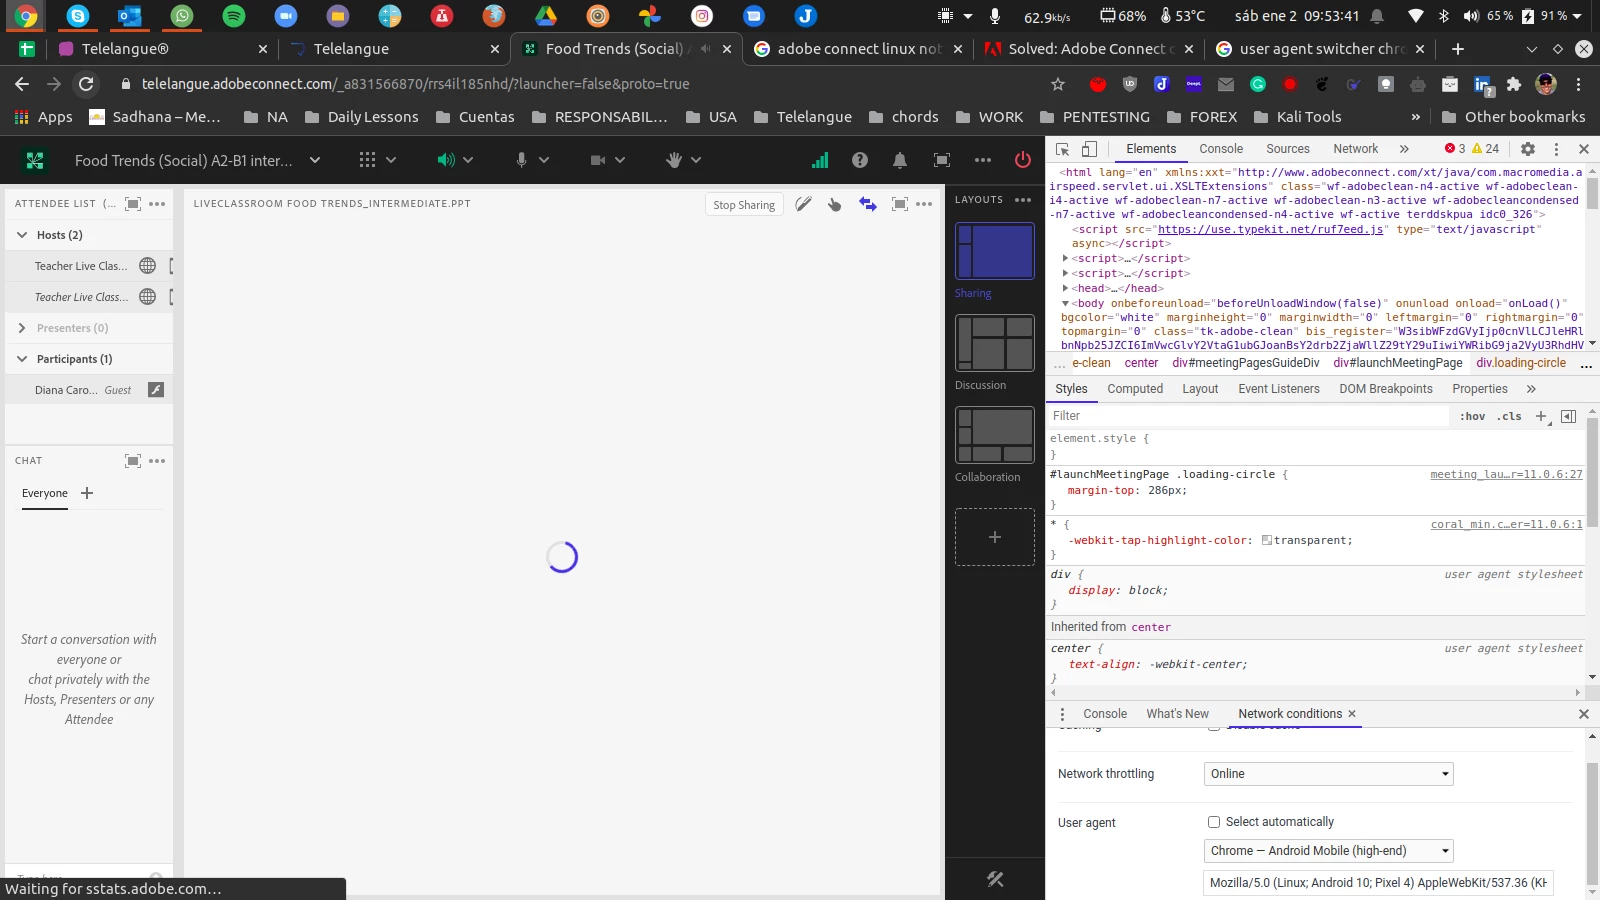Toggle DevTools device toolbar

1089,149
